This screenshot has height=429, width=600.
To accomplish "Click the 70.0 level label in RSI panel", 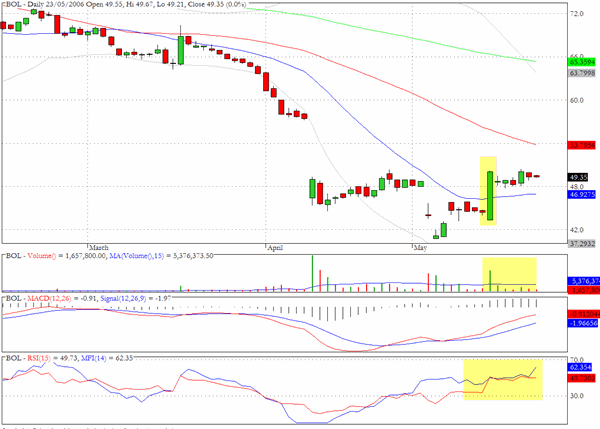I will click(577, 360).
